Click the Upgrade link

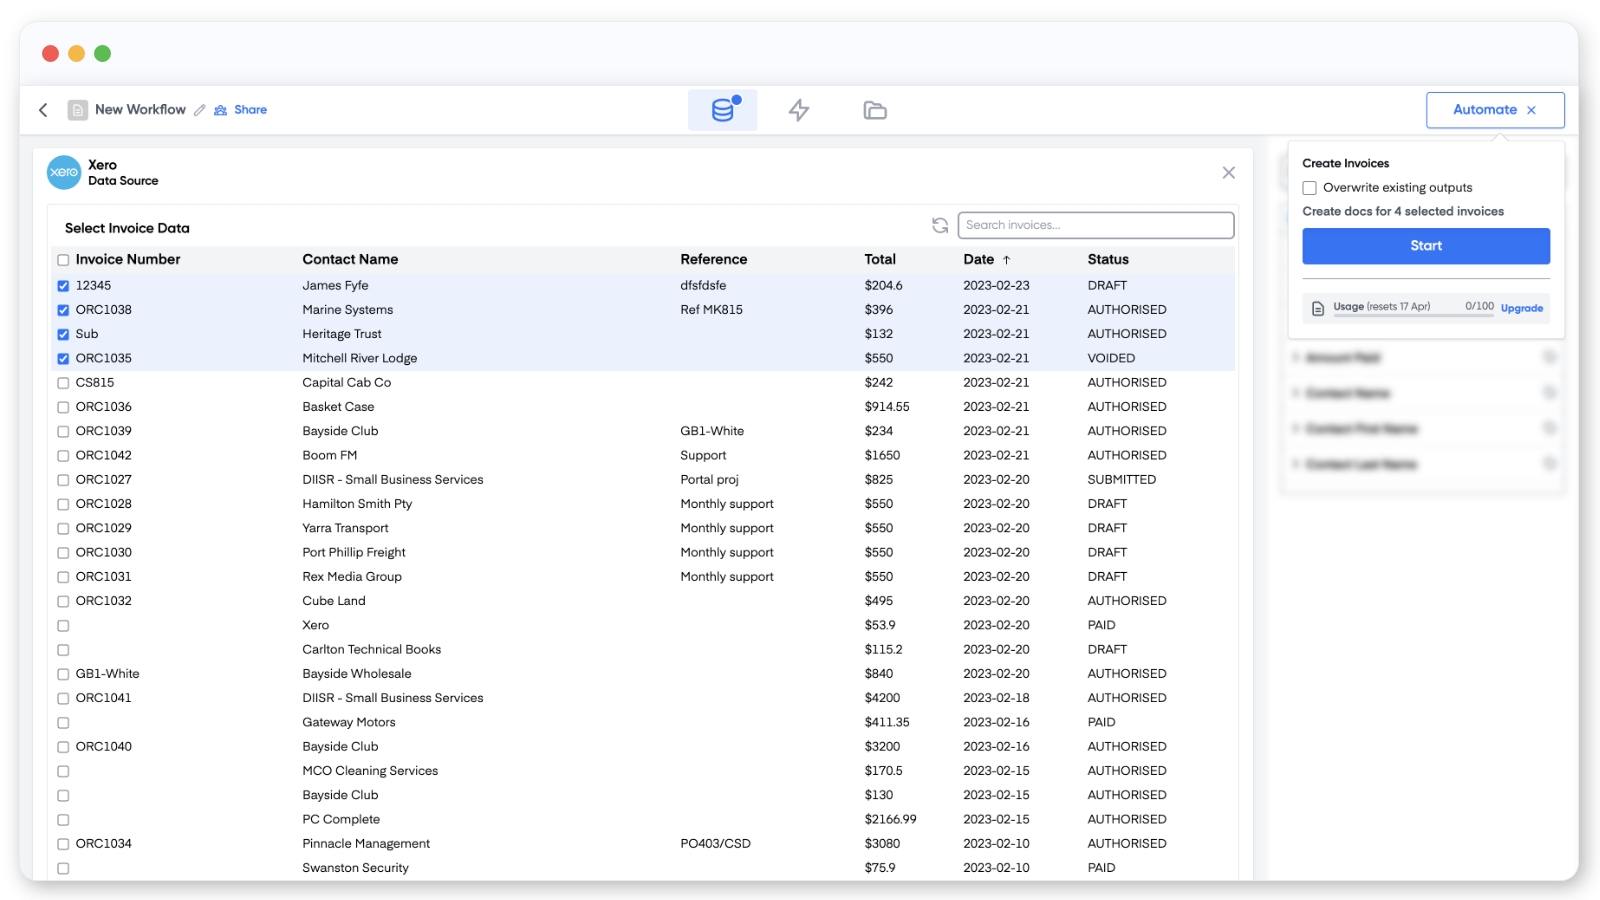tap(1521, 308)
